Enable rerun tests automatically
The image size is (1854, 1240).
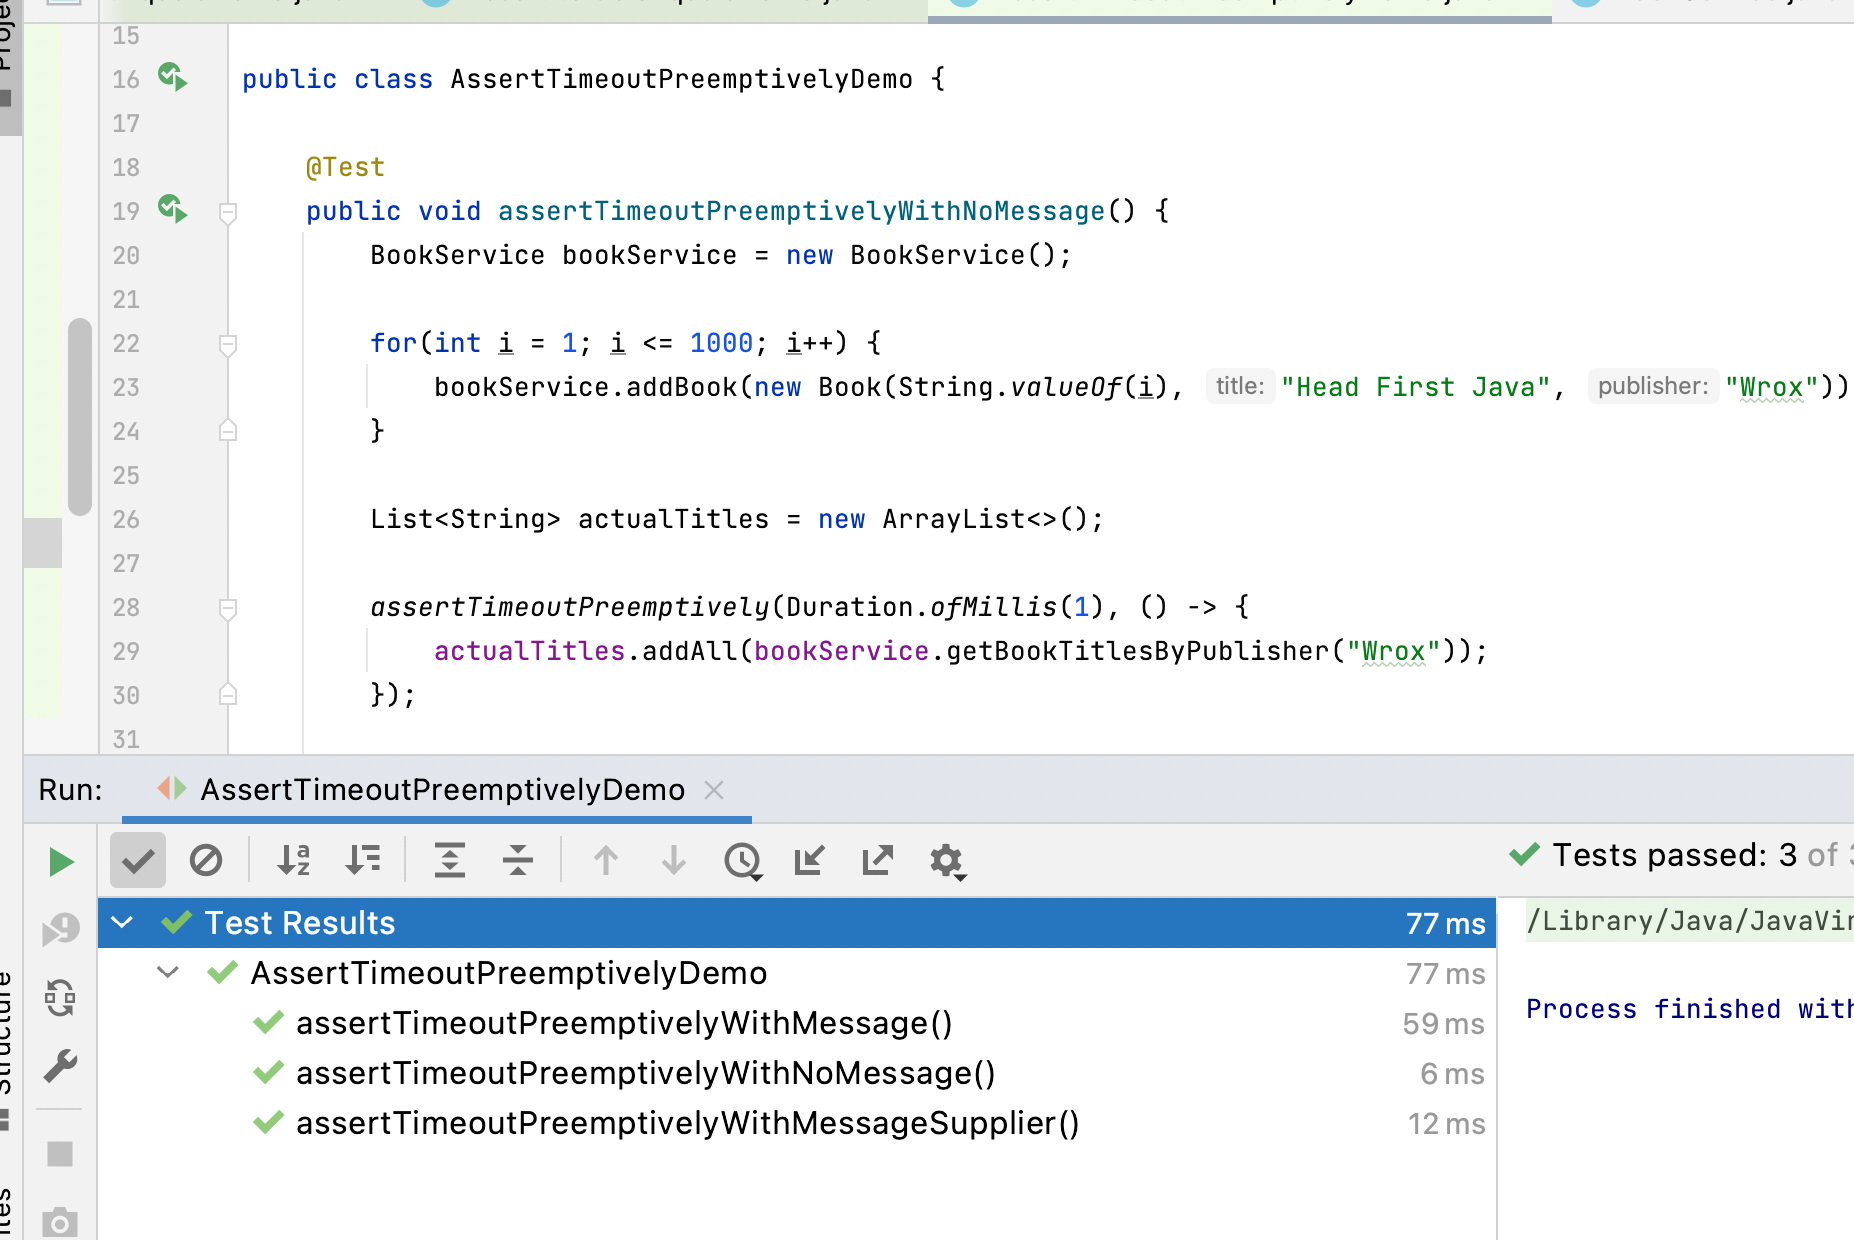[60, 997]
